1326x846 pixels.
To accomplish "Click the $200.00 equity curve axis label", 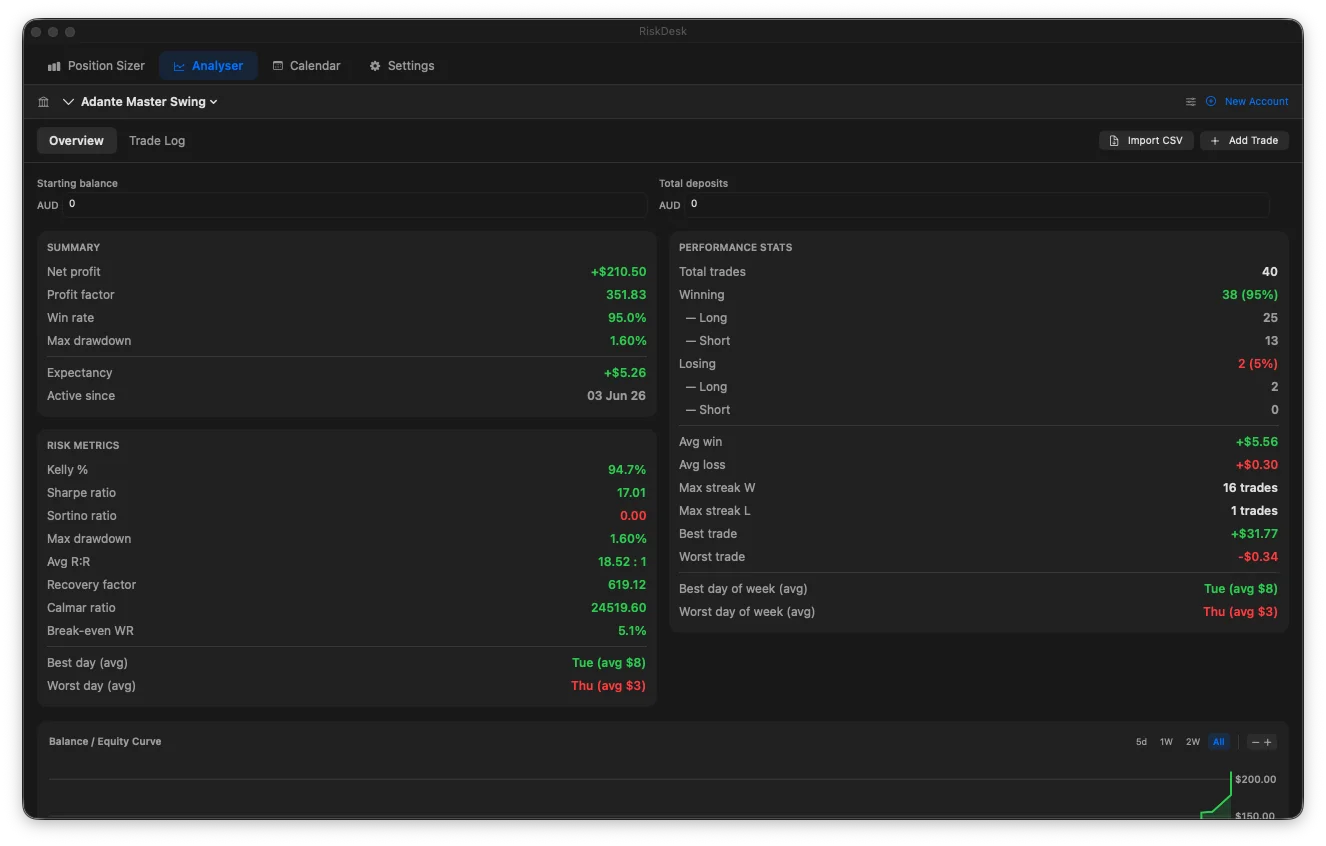I will [x=1255, y=779].
